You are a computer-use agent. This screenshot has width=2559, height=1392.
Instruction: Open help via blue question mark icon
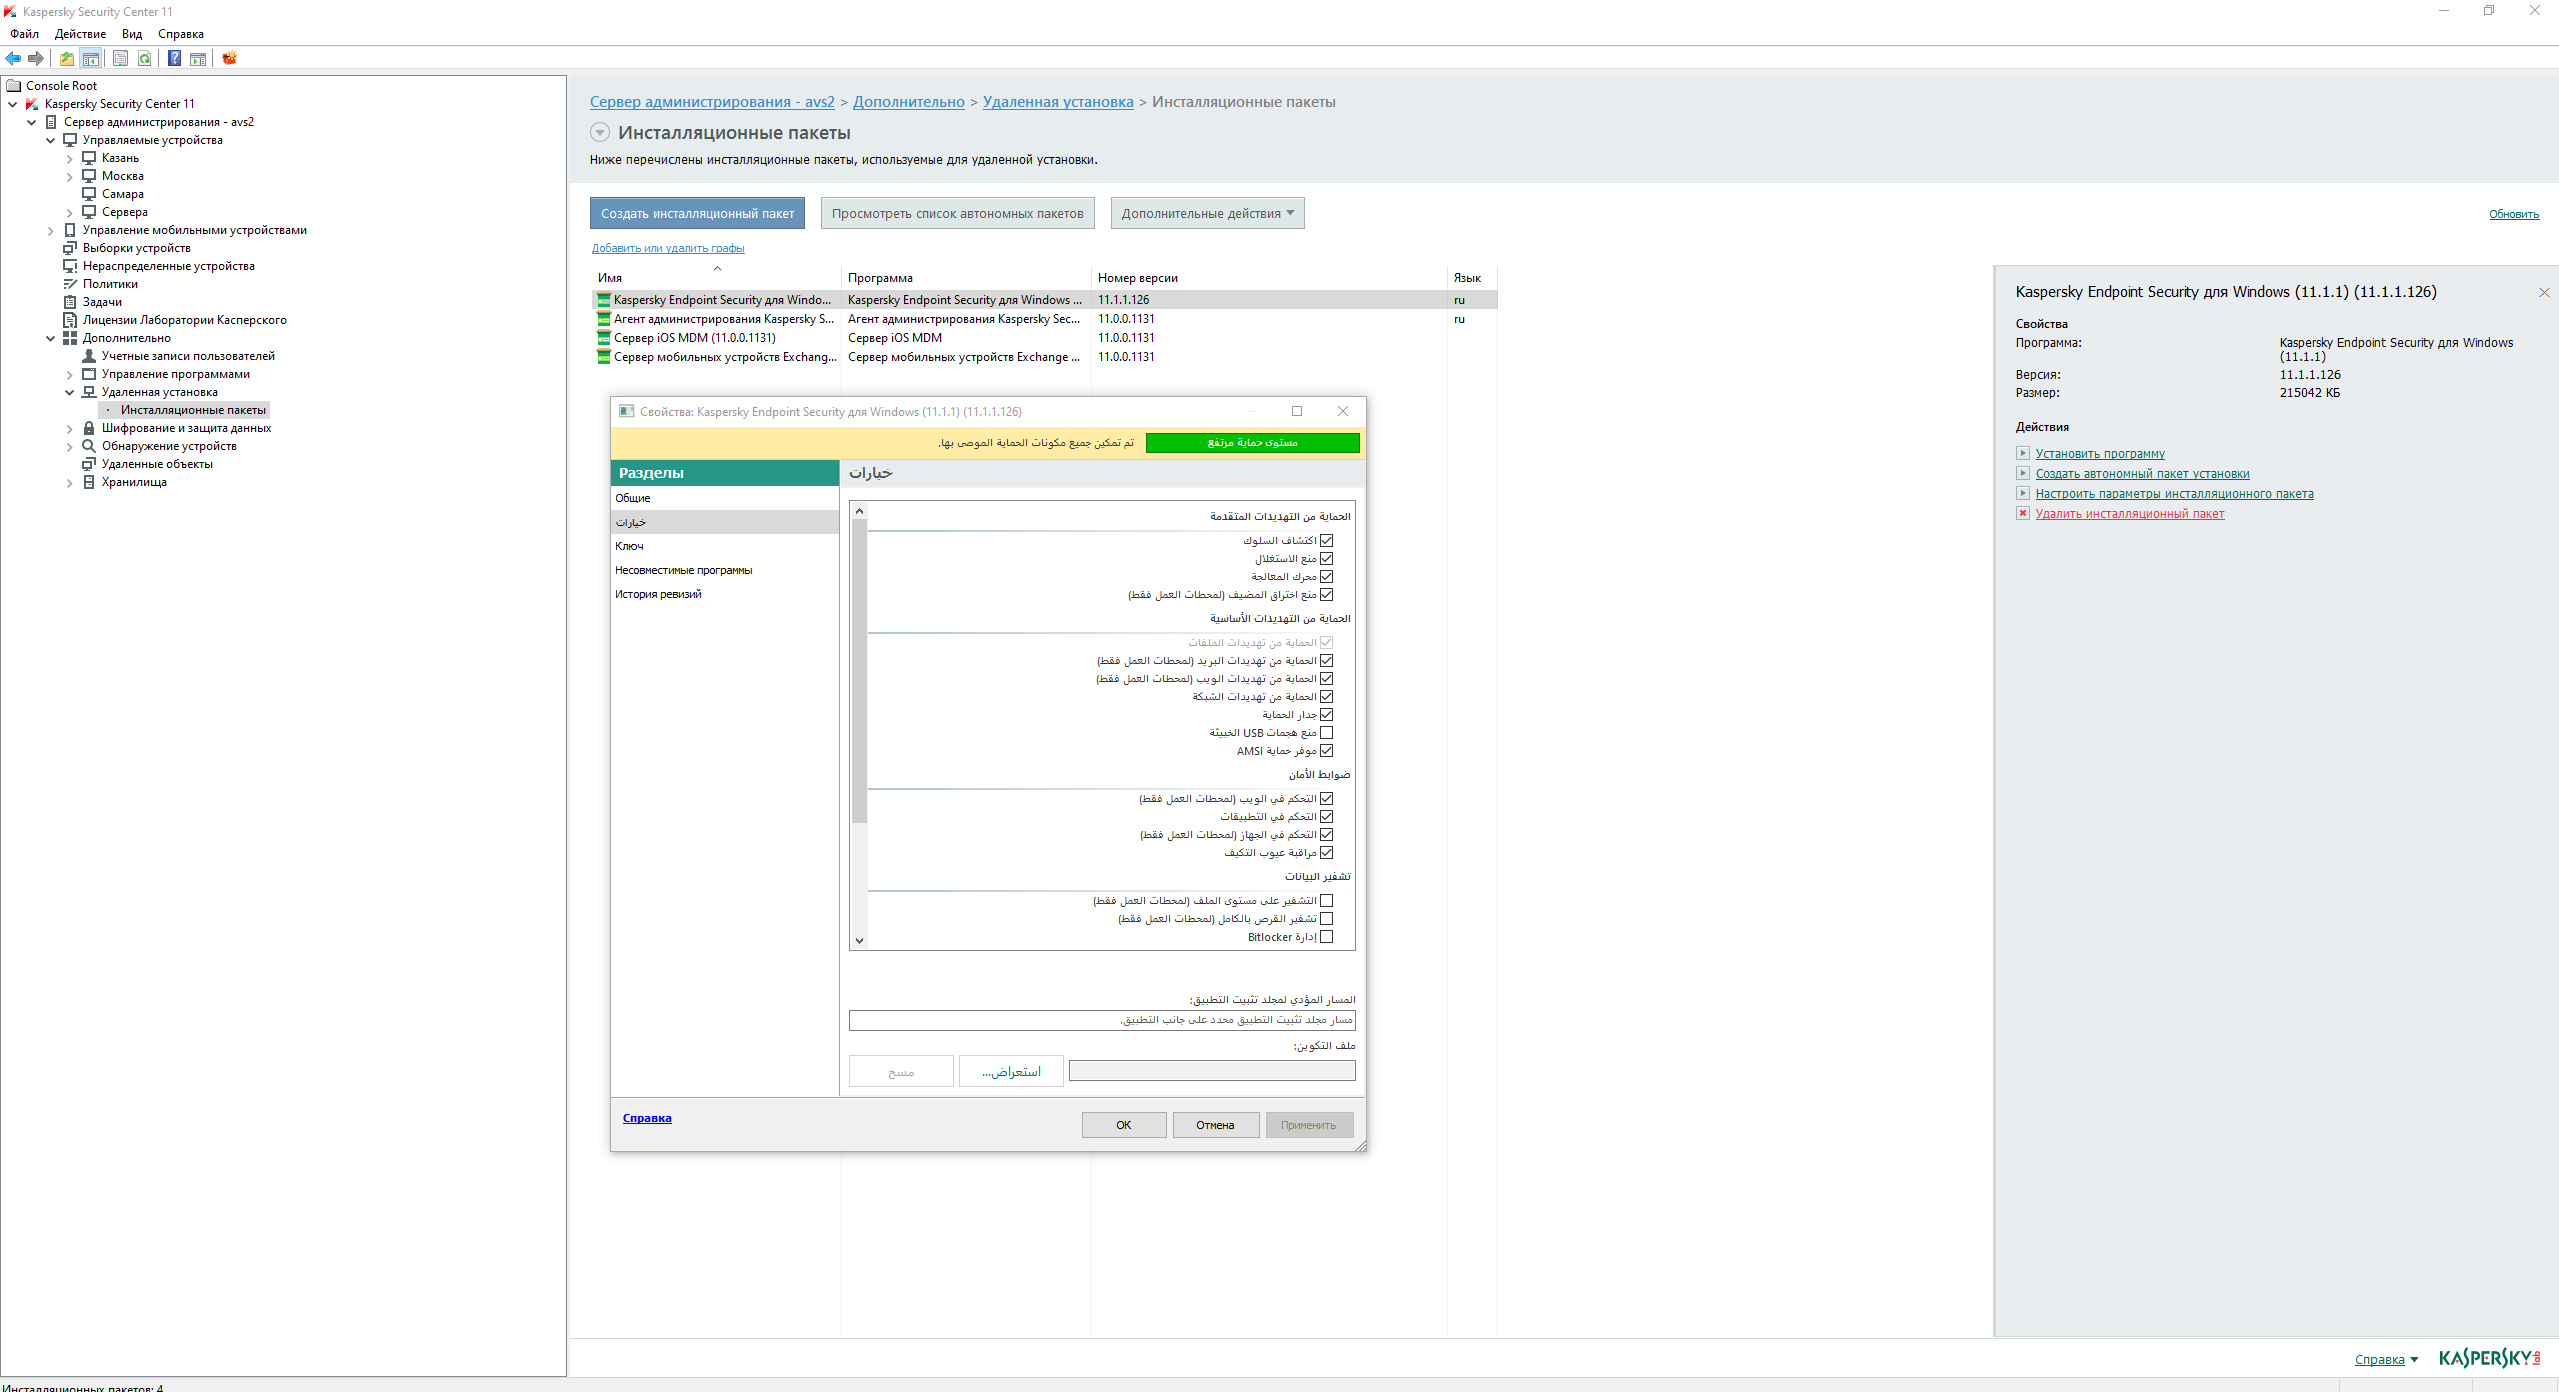point(174,58)
